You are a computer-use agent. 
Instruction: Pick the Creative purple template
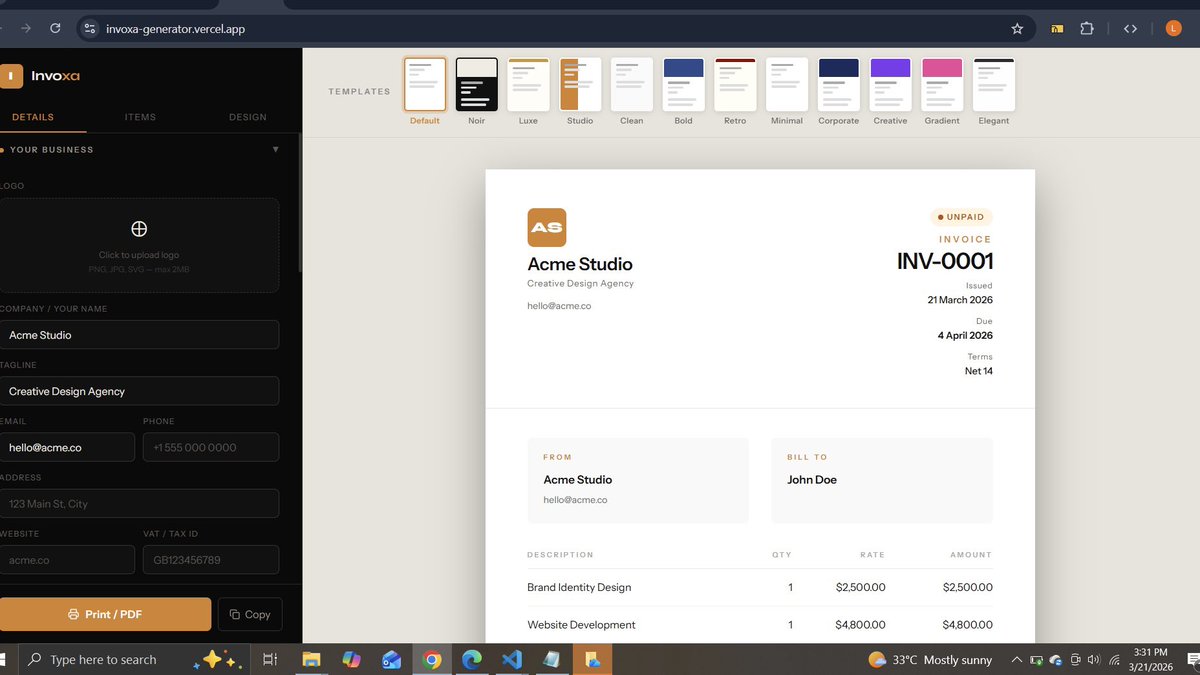coord(890,84)
